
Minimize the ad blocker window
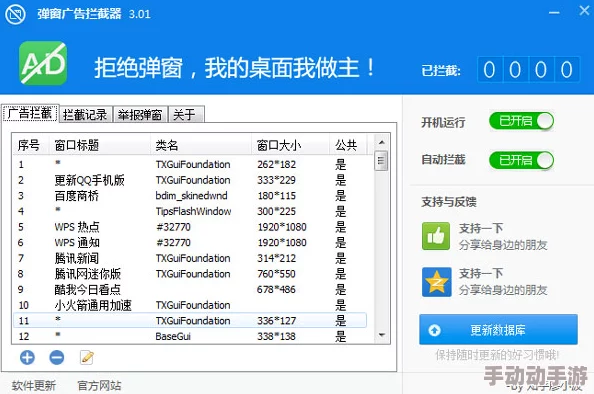(x=554, y=12)
